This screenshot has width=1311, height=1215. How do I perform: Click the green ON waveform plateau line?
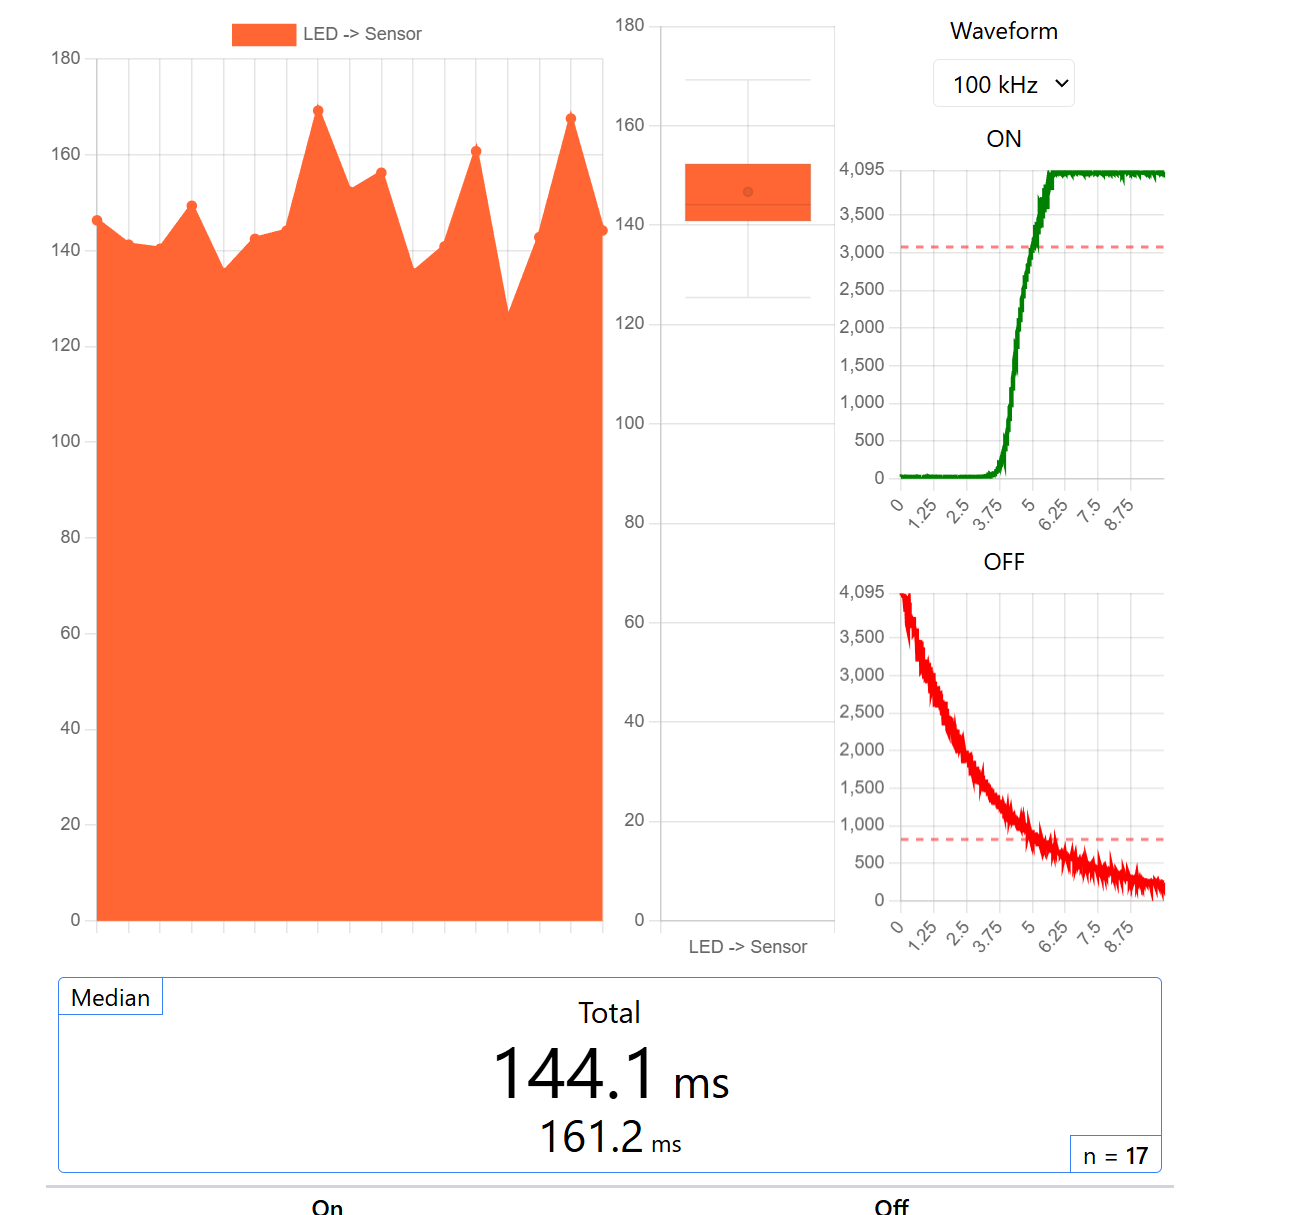[x=1100, y=174]
